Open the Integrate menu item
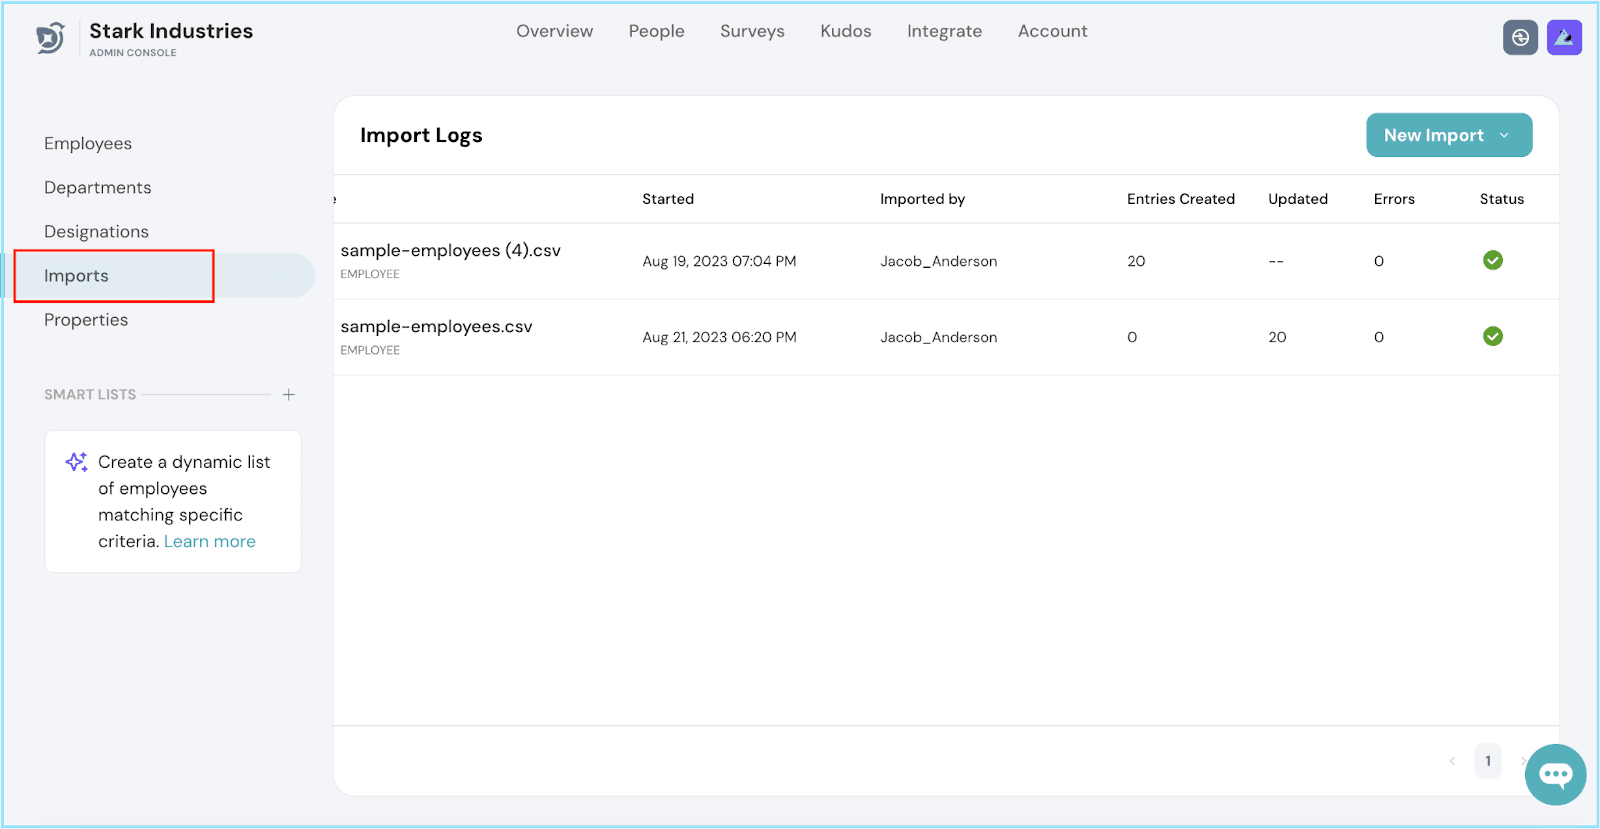The image size is (1600, 829). click(944, 31)
